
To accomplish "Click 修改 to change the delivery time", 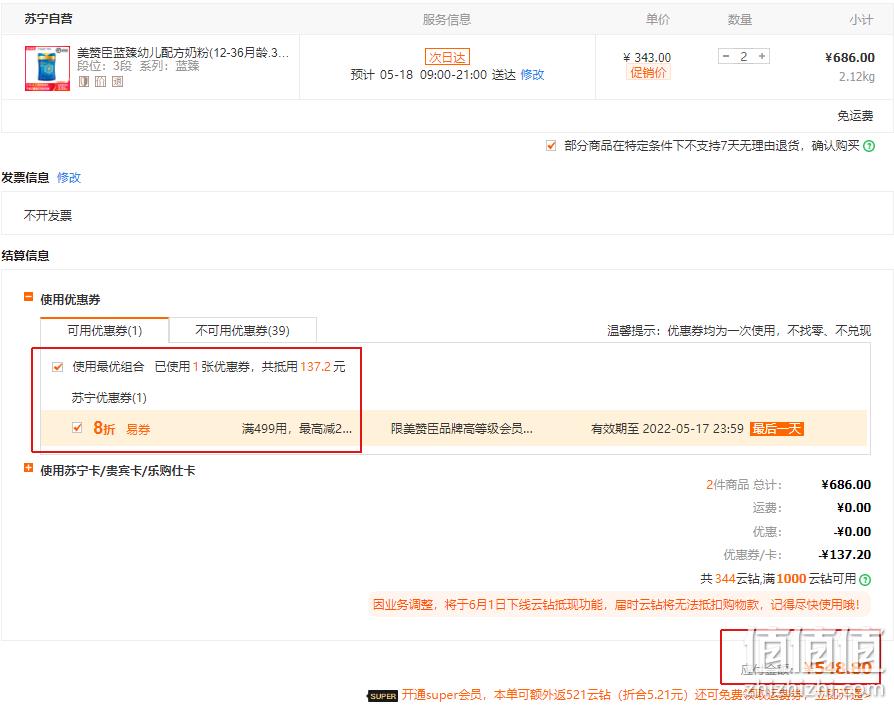I will pyautogui.click(x=532, y=75).
